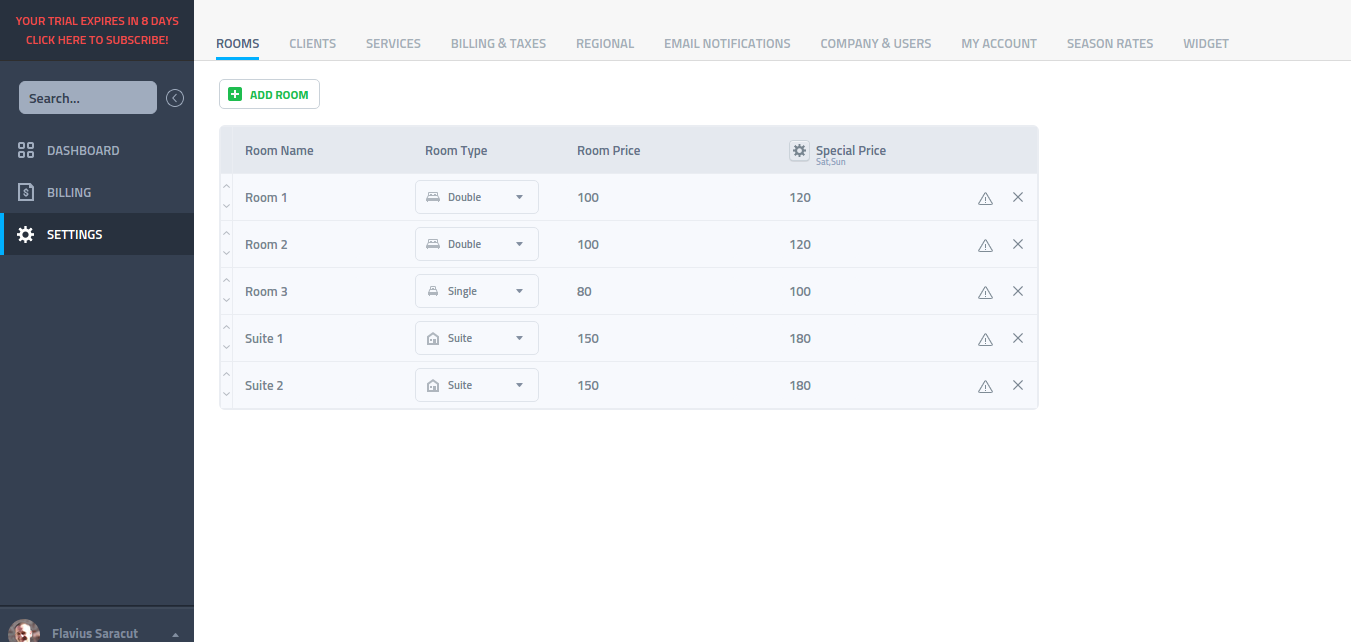This screenshot has height=642, width=1351.
Task: Select the Rooms tab
Action: point(238,43)
